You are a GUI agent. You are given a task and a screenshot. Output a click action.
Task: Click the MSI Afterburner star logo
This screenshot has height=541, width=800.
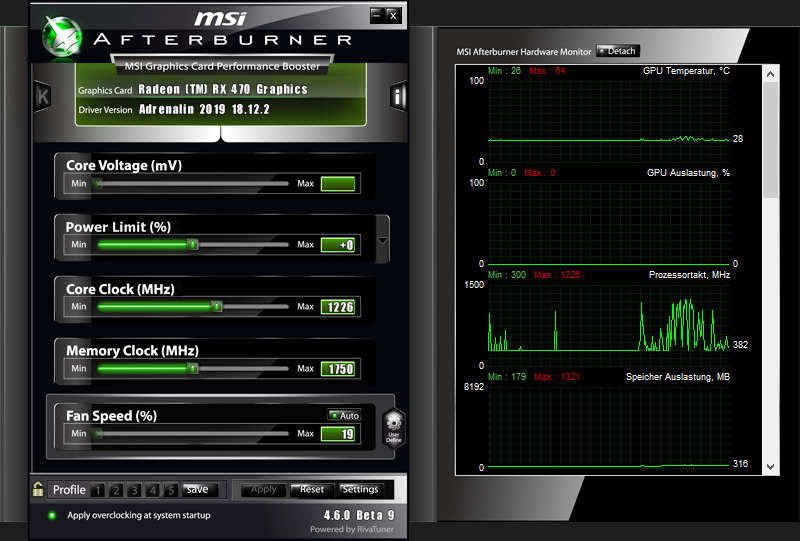click(x=62, y=37)
